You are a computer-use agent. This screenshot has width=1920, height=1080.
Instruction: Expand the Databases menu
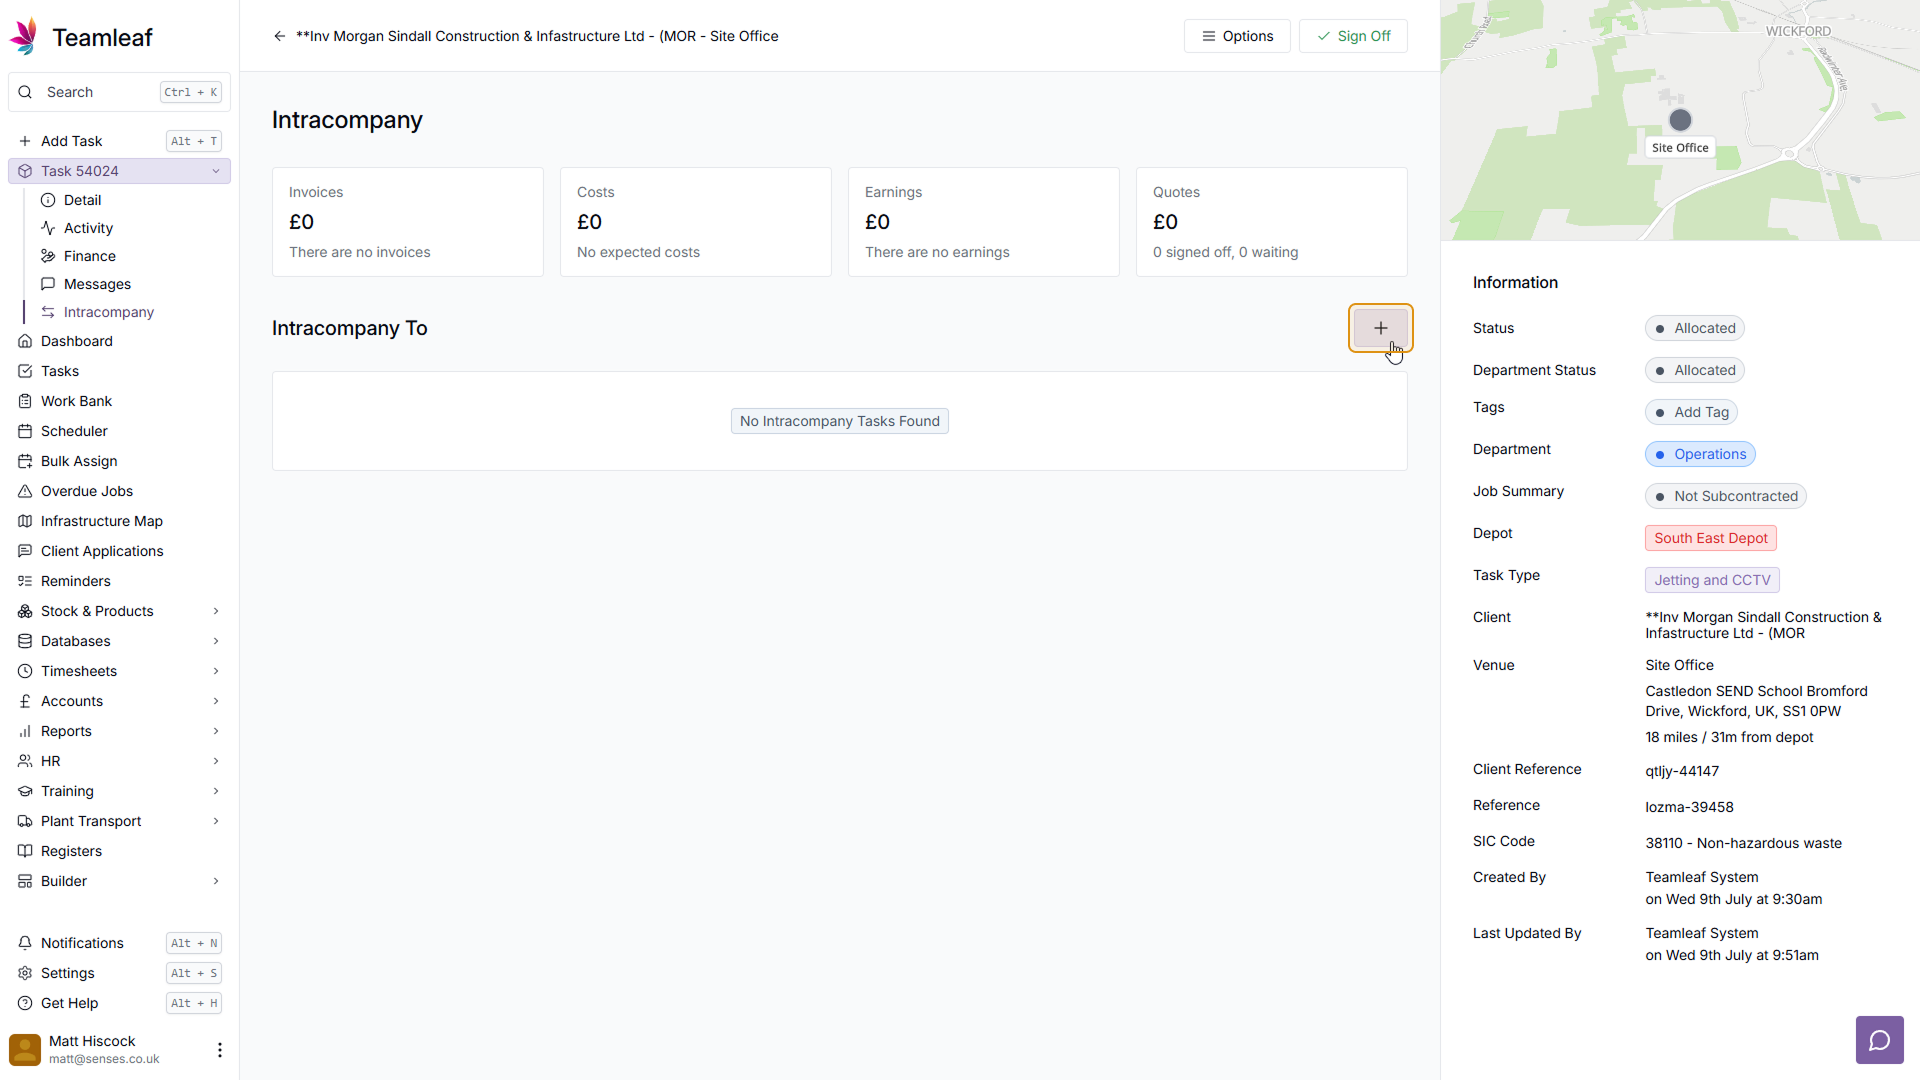coord(215,641)
